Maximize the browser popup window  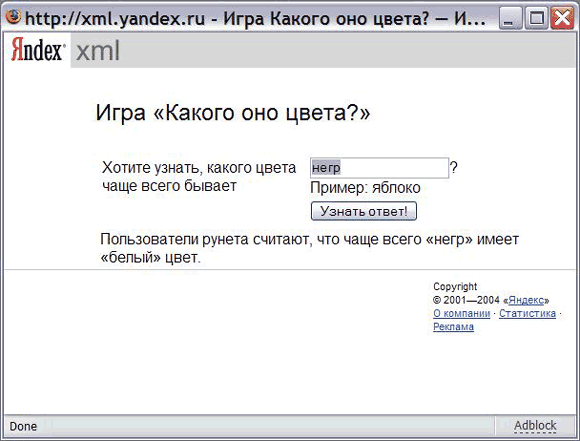pyautogui.click(x=536, y=18)
